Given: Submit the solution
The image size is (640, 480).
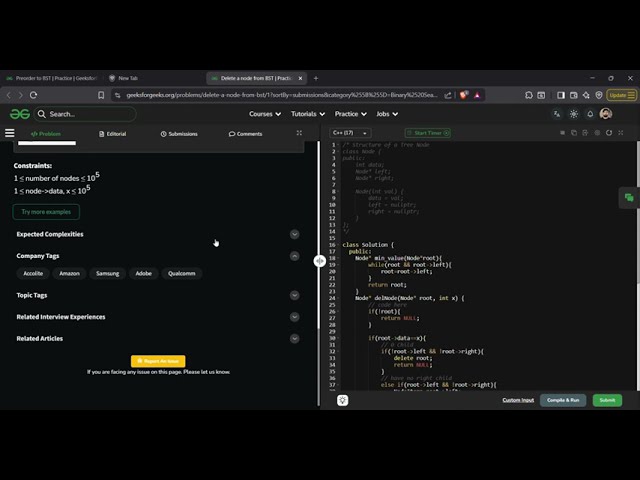Looking at the screenshot, I should [x=607, y=400].
